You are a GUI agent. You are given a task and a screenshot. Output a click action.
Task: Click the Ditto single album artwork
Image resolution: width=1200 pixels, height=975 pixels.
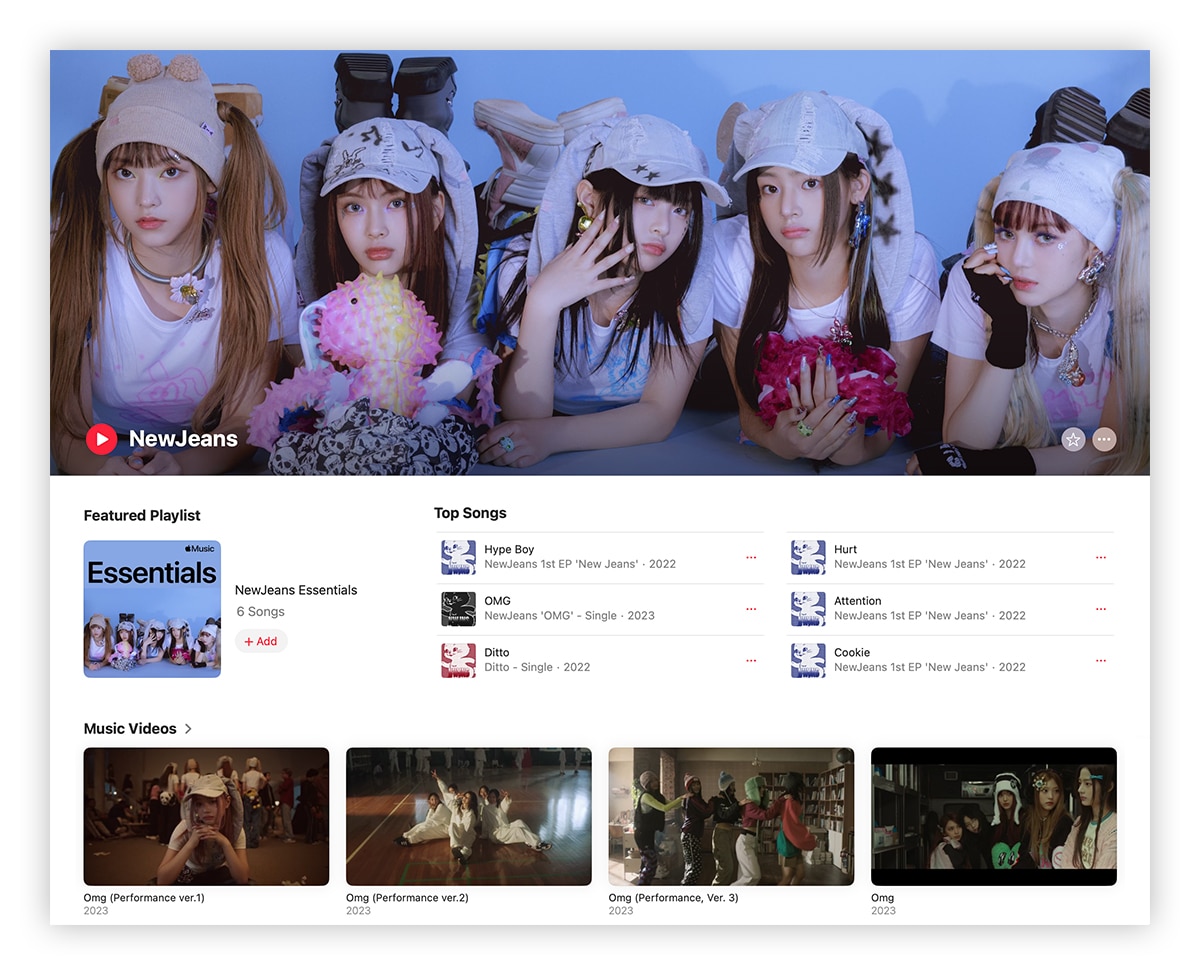pyautogui.click(x=458, y=660)
